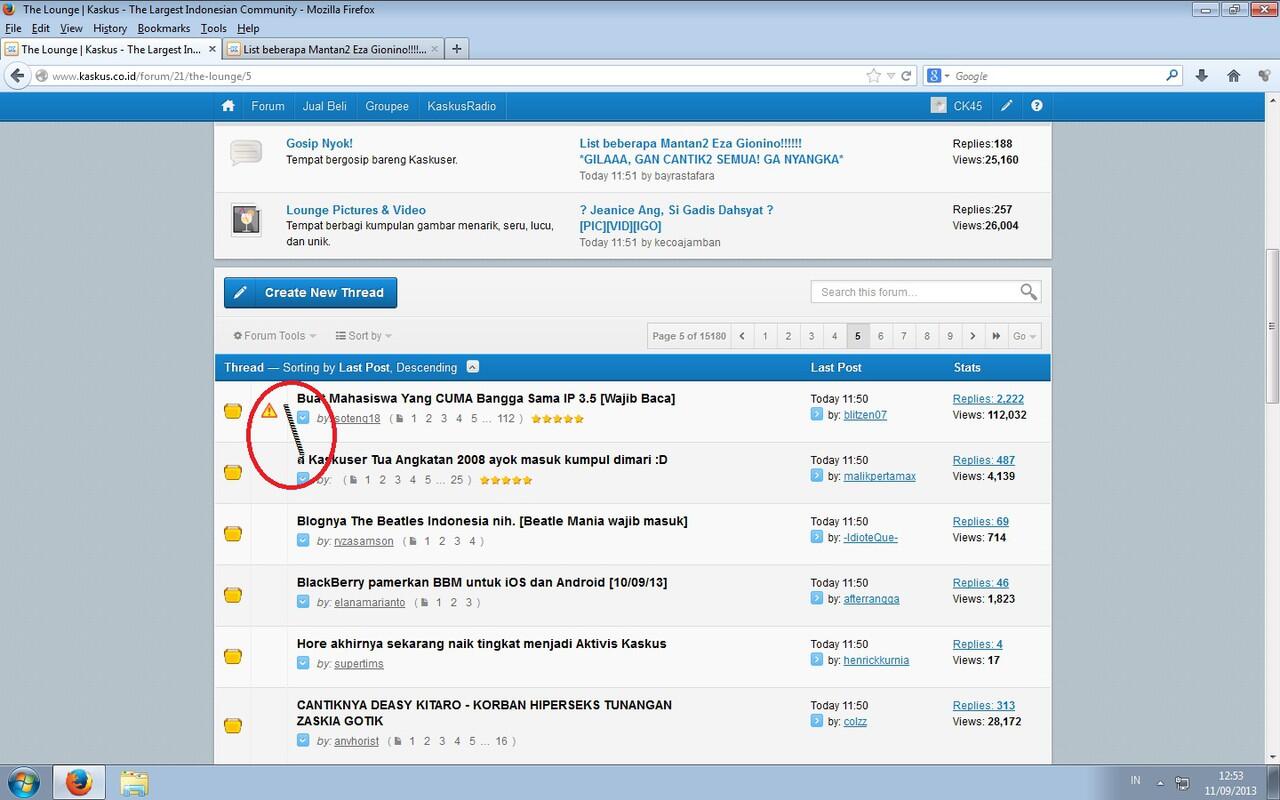This screenshot has height=800, width=1280.
Task: Click the Search this forum field
Action: 915,292
